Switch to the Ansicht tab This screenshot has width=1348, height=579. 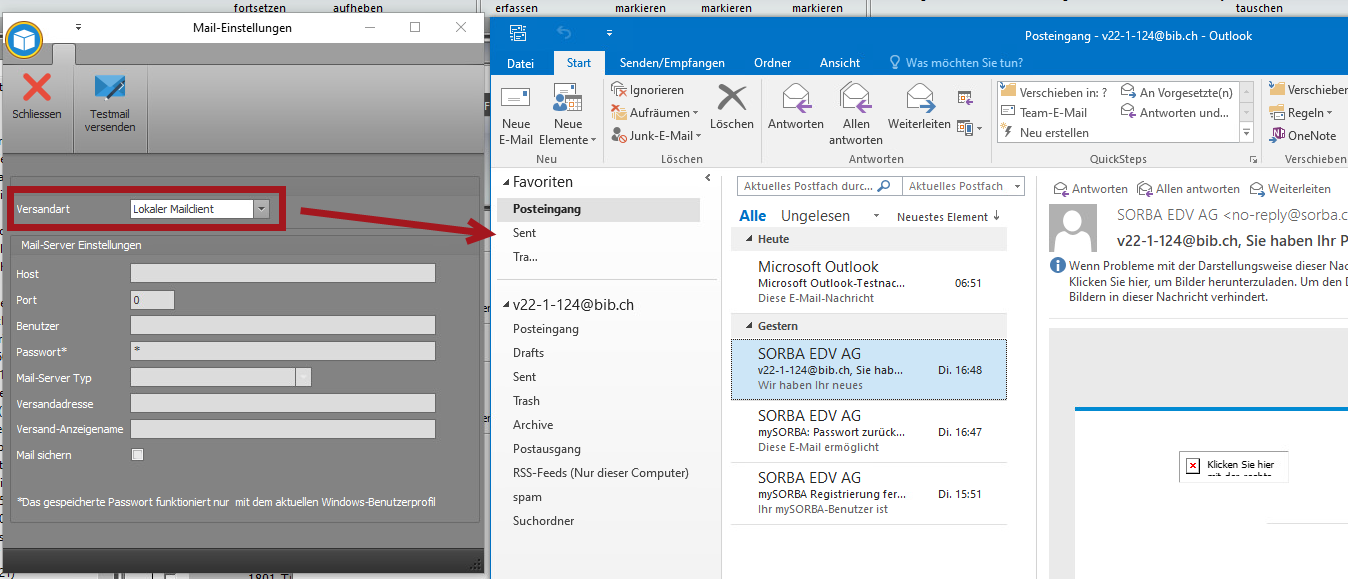(x=840, y=63)
